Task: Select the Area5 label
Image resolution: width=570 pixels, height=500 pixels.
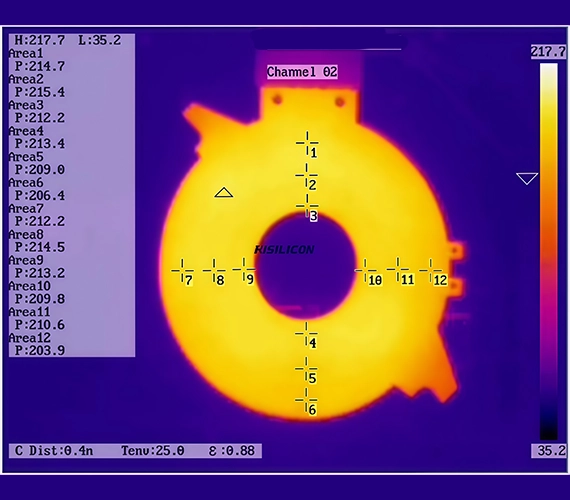Action: (x=26, y=157)
